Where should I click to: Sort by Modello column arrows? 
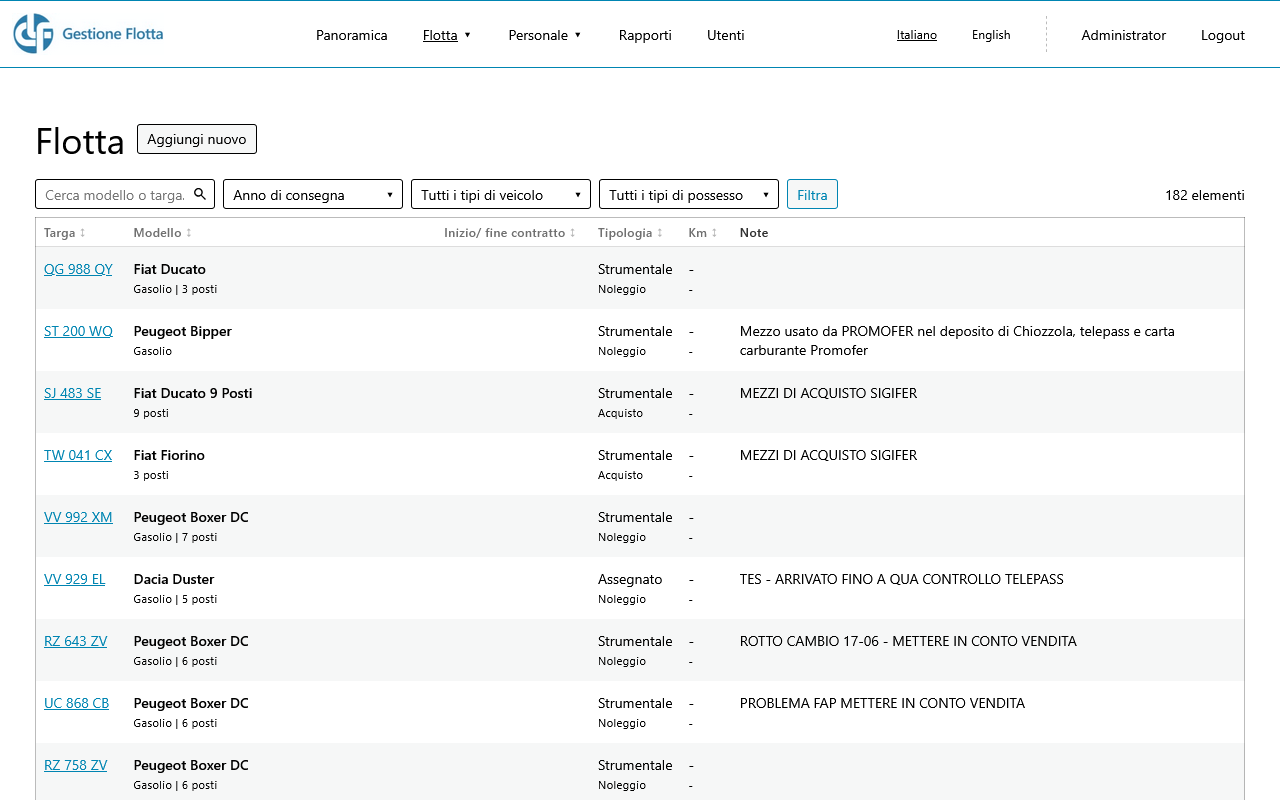click(189, 233)
